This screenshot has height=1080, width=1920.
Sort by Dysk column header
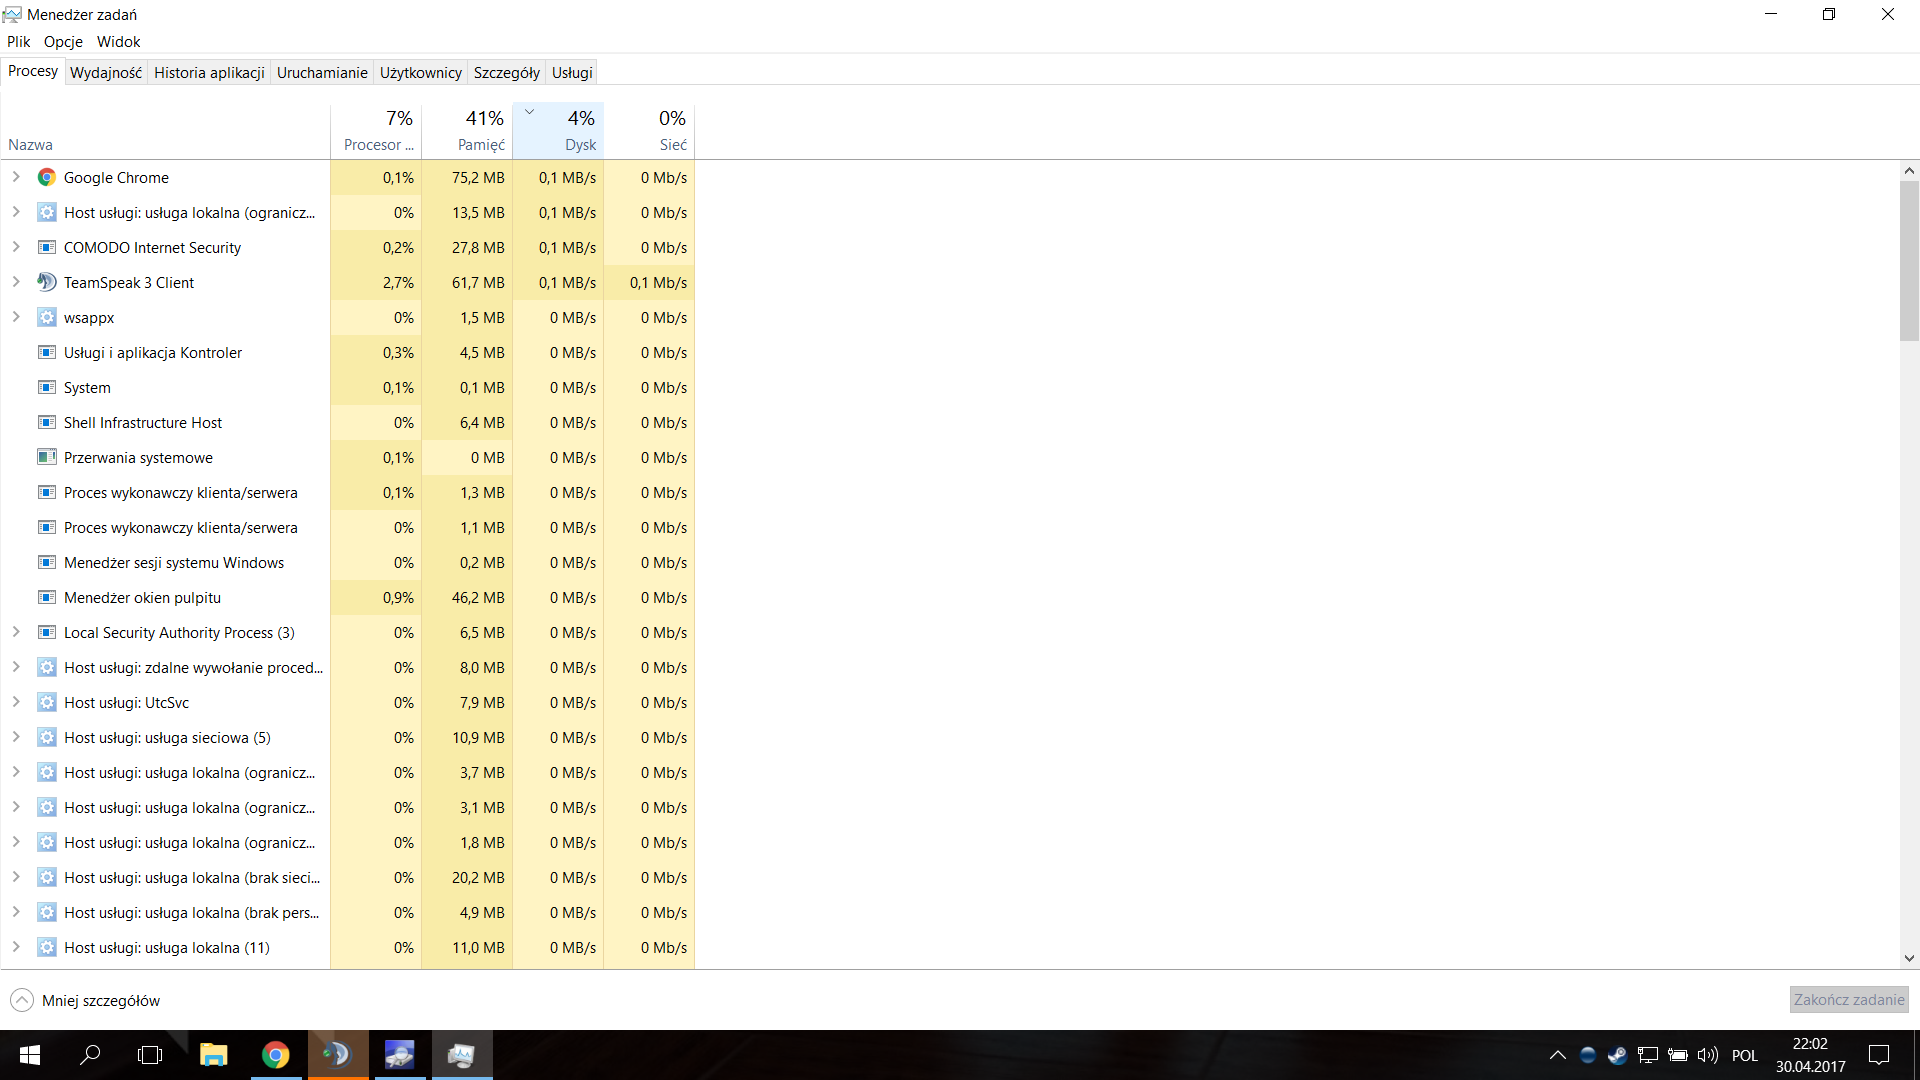click(x=558, y=131)
